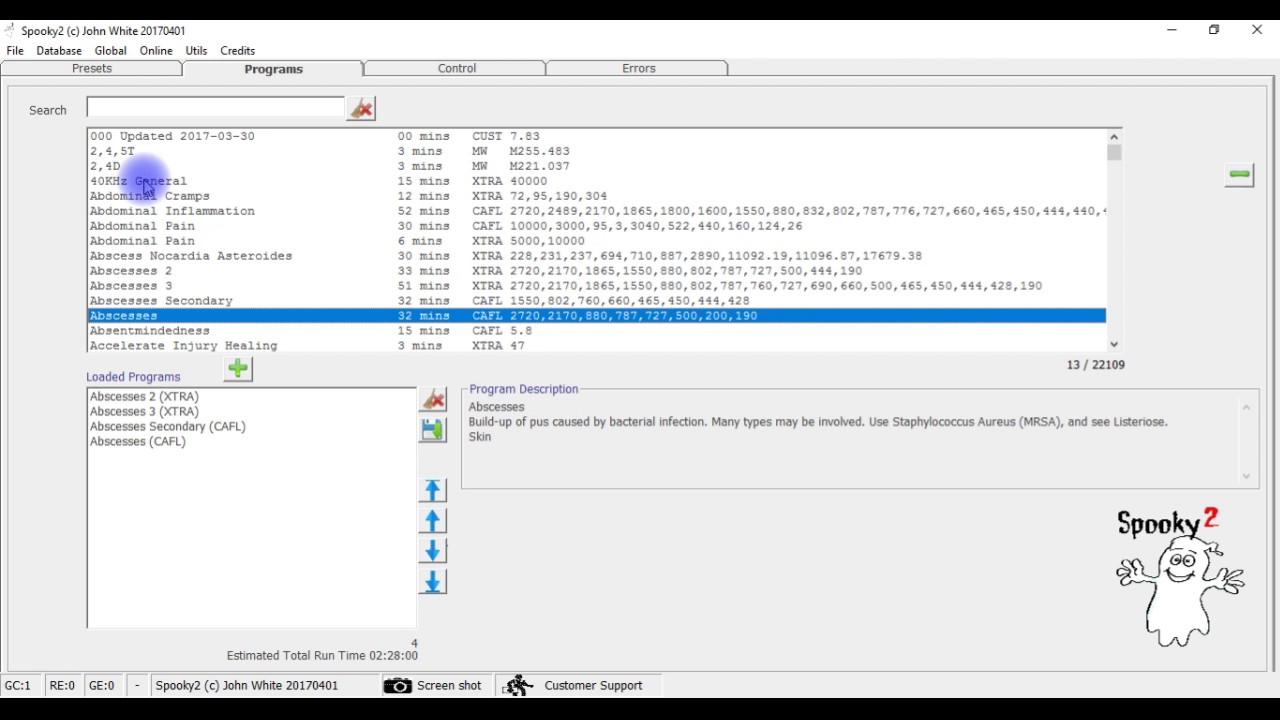1280x720 pixels.
Task: Click the Loaded Programs heading label
Action: tap(133, 377)
